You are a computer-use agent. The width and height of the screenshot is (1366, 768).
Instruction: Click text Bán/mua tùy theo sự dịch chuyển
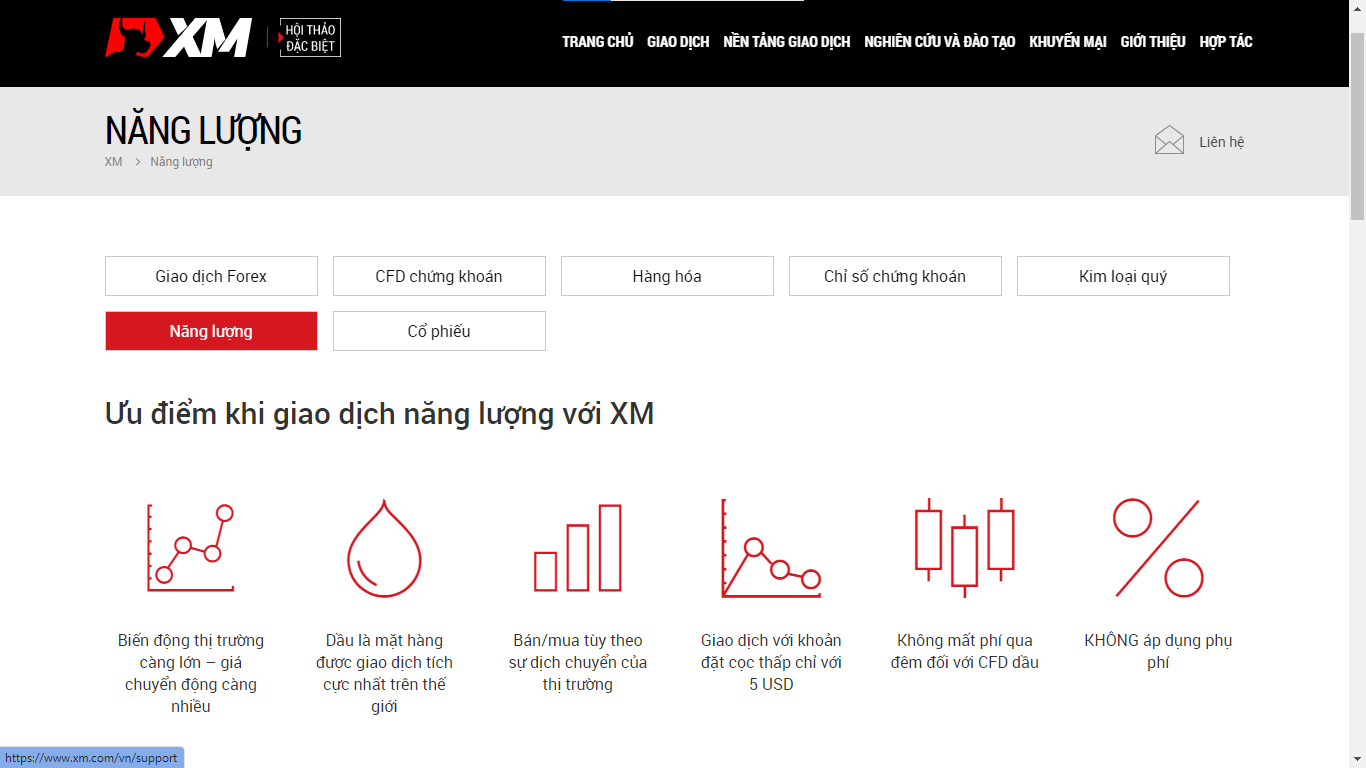click(578, 662)
